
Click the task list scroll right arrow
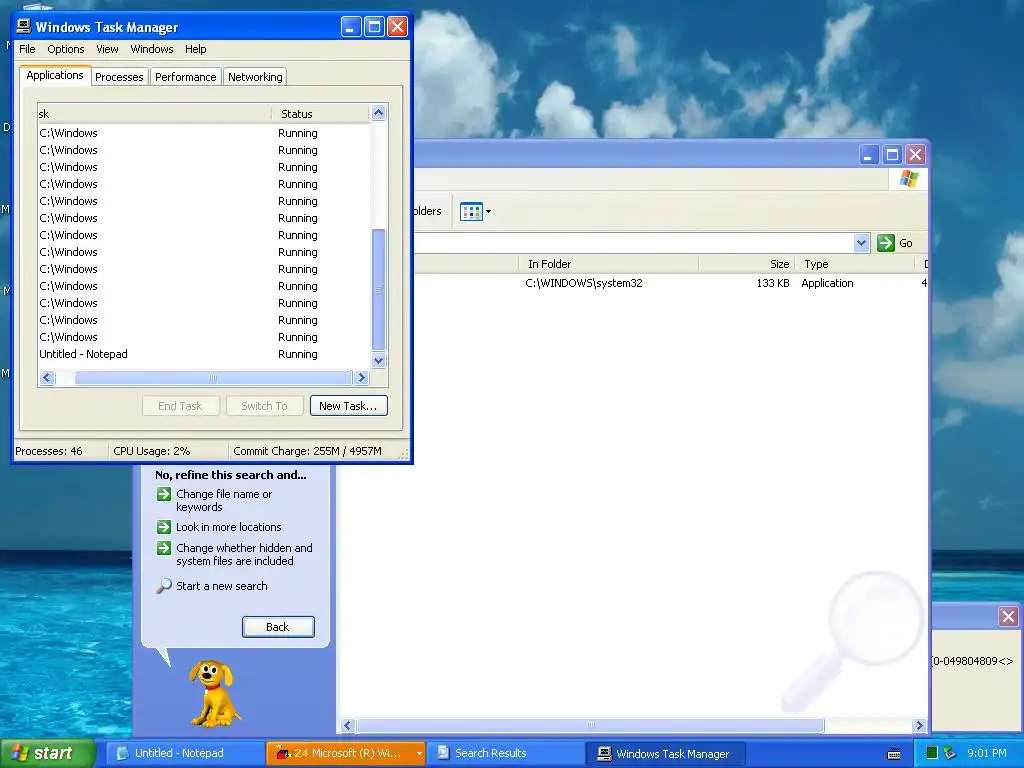coord(361,377)
